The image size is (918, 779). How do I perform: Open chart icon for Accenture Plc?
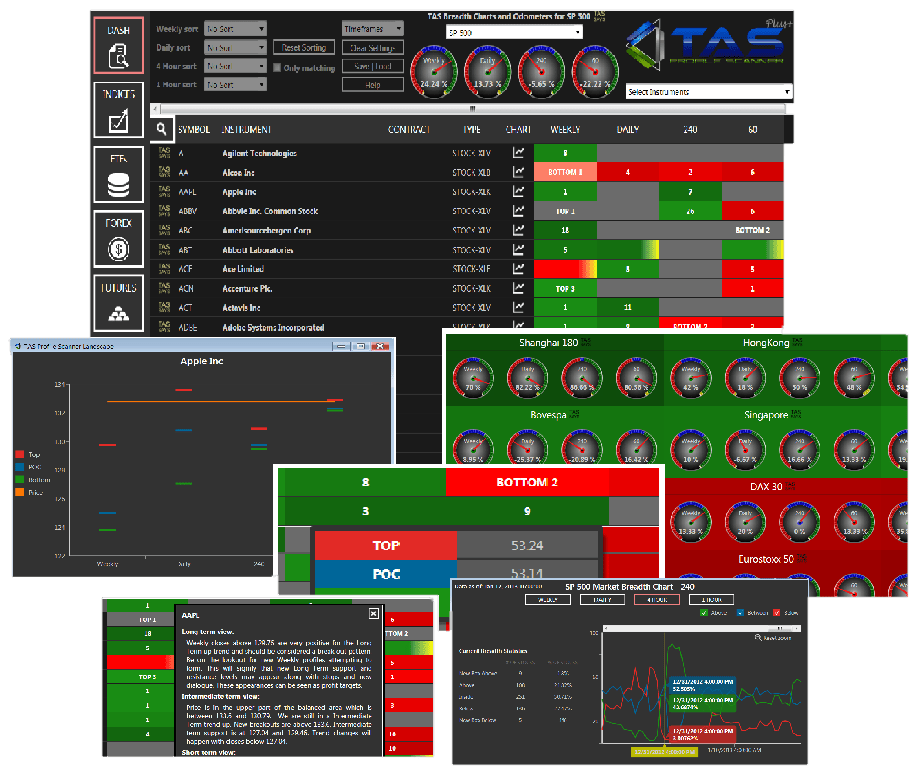pos(518,288)
